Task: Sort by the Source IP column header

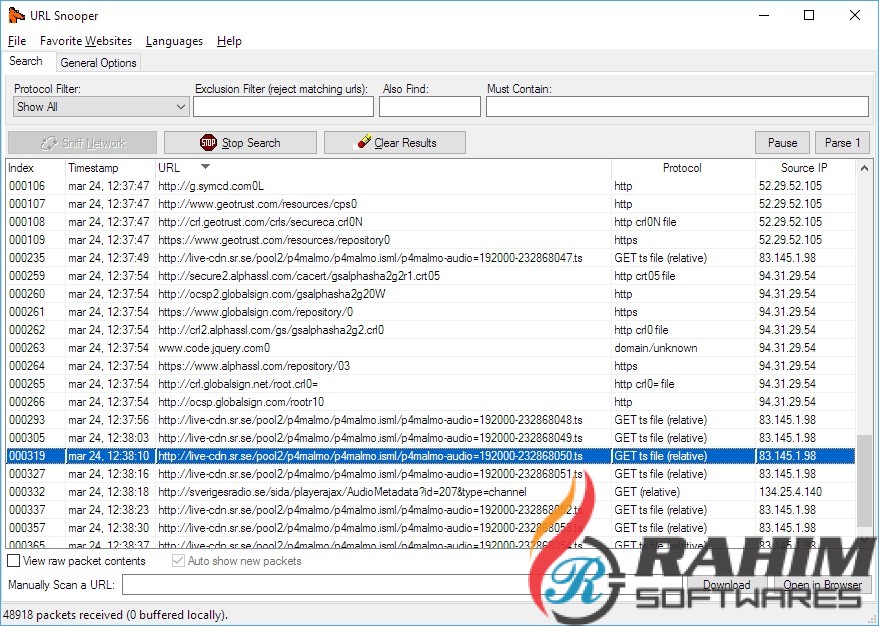Action: pyautogui.click(x=804, y=168)
